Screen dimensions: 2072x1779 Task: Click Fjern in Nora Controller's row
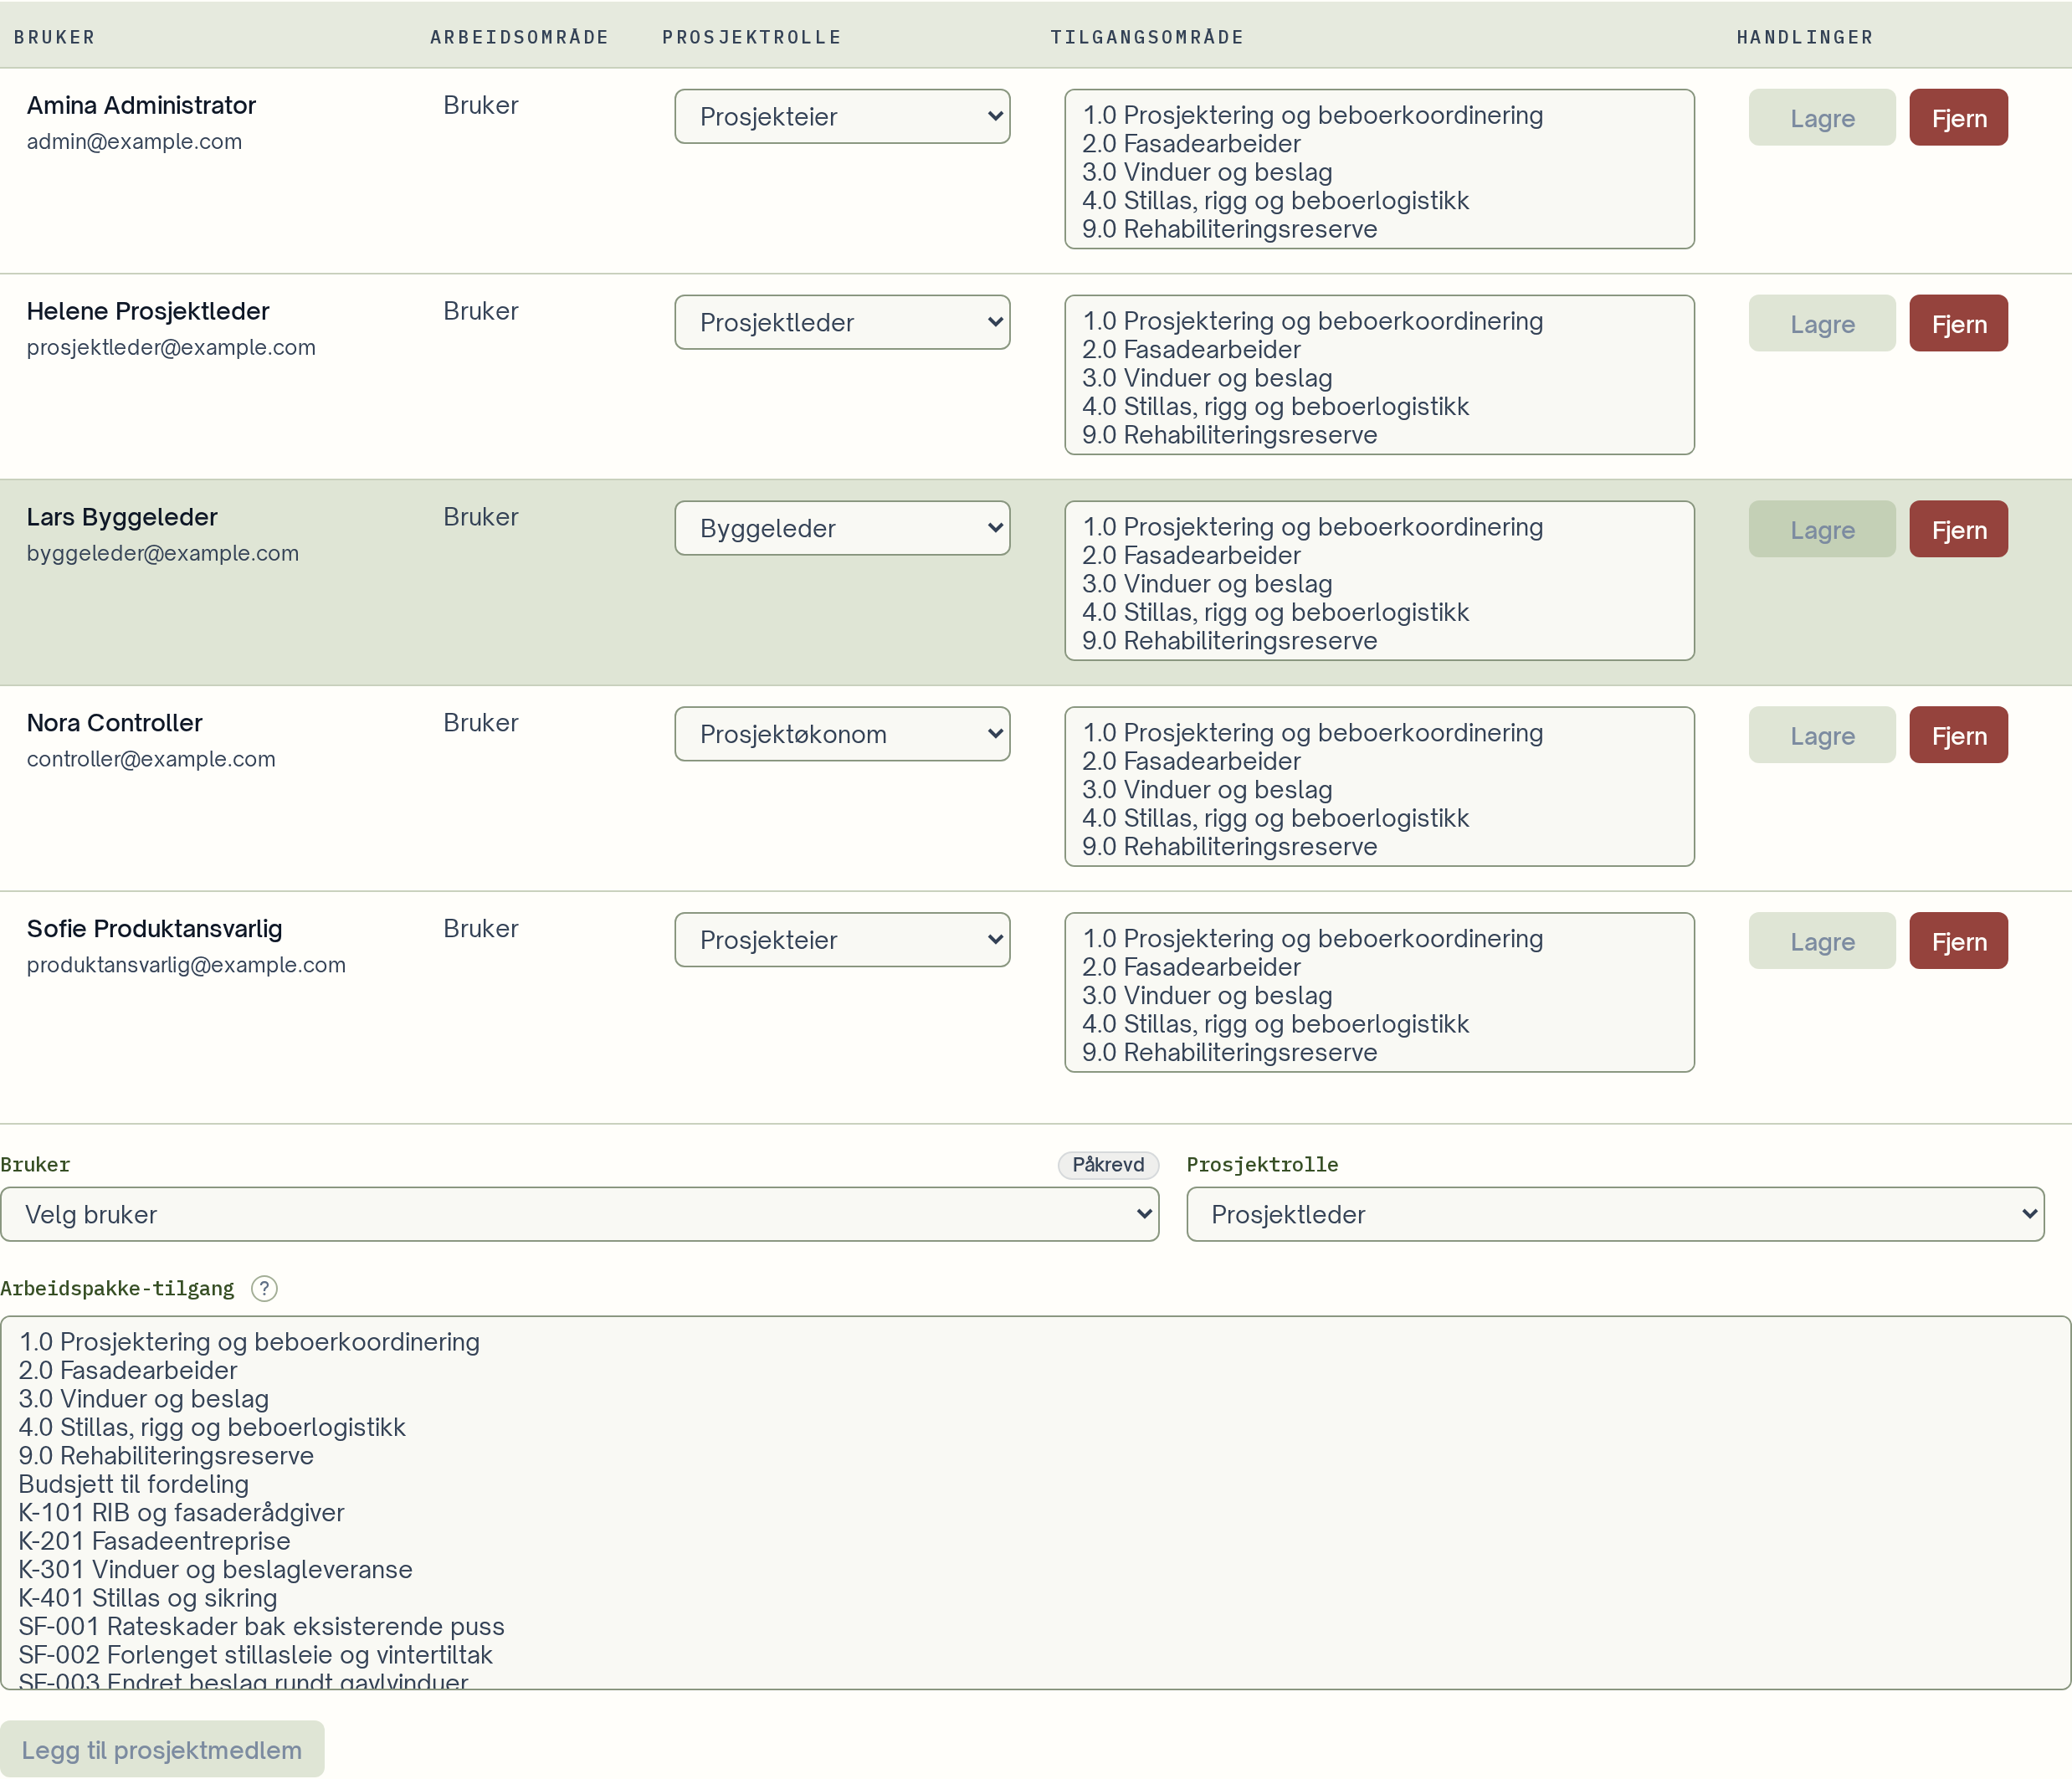[x=1958, y=736]
